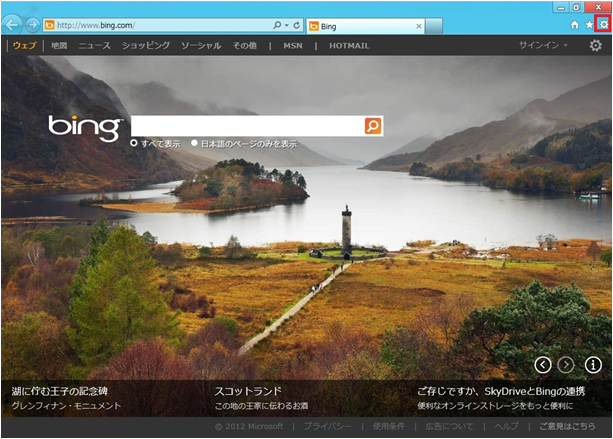Open the この地の王家に伝わるお酒 link
Screen dimensions: 613x439
tap(261, 406)
